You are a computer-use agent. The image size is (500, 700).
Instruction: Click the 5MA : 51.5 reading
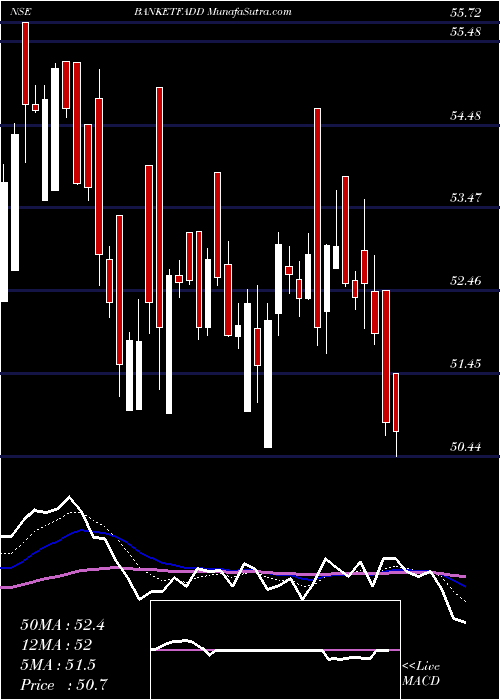pyautogui.click(x=58, y=665)
